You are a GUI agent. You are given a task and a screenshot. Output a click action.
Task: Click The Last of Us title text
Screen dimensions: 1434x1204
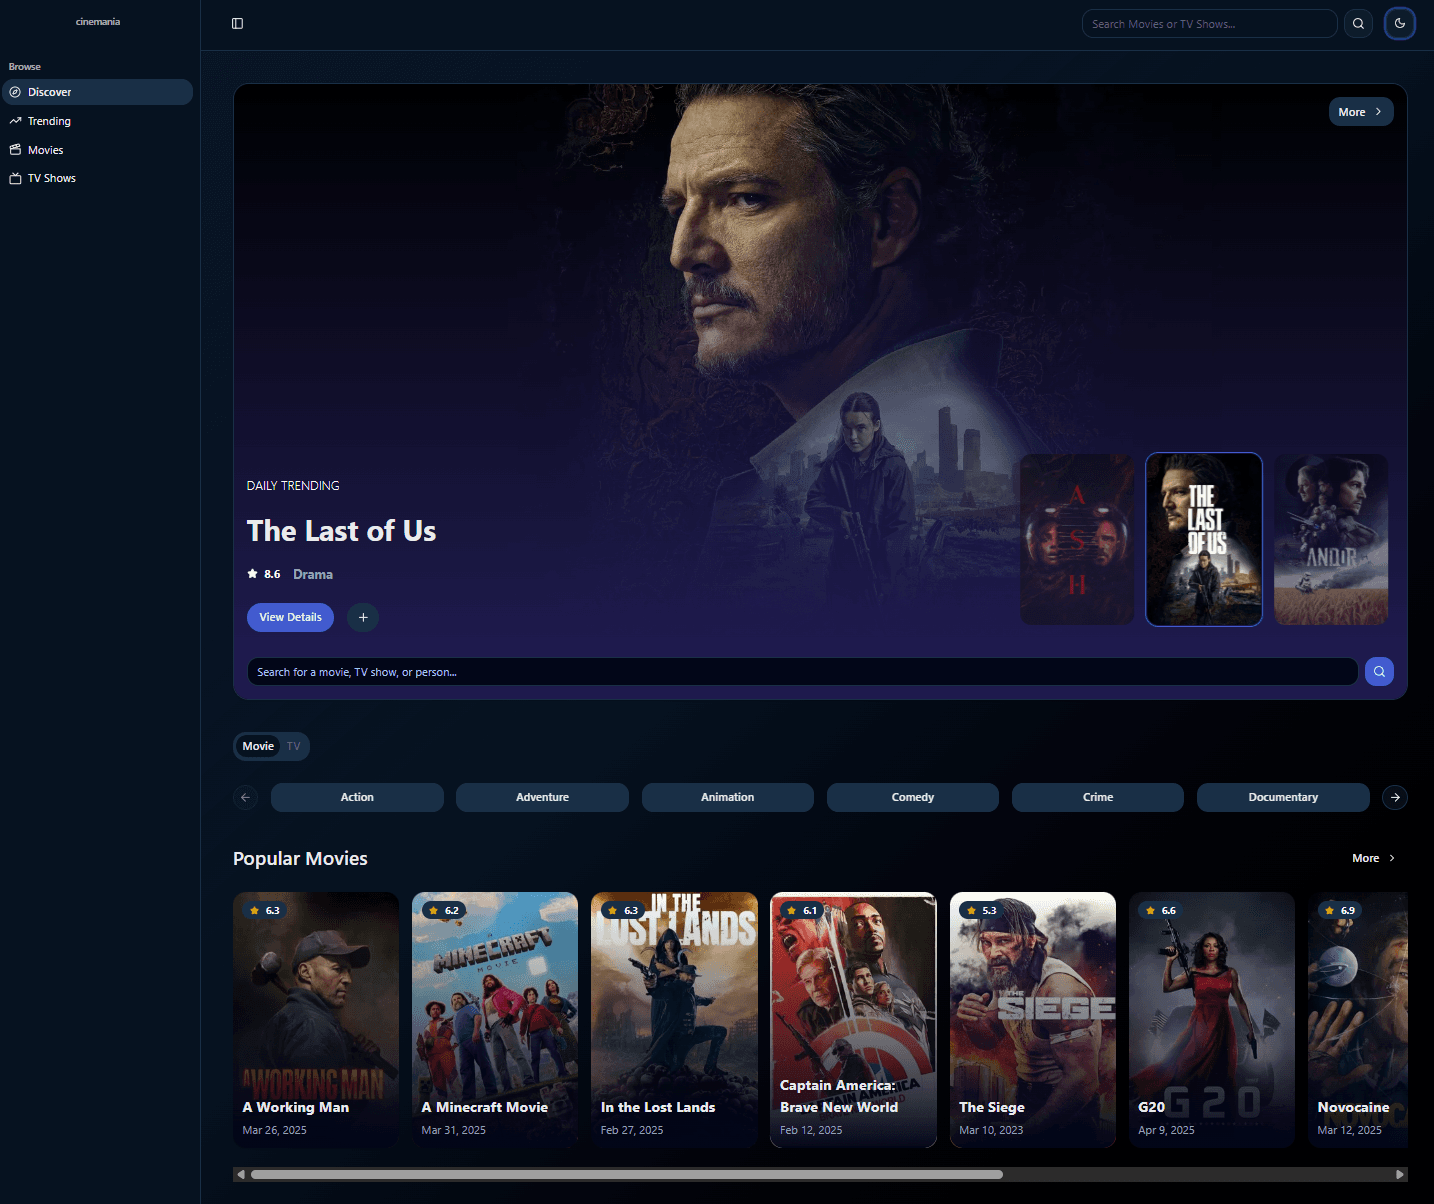click(341, 531)
